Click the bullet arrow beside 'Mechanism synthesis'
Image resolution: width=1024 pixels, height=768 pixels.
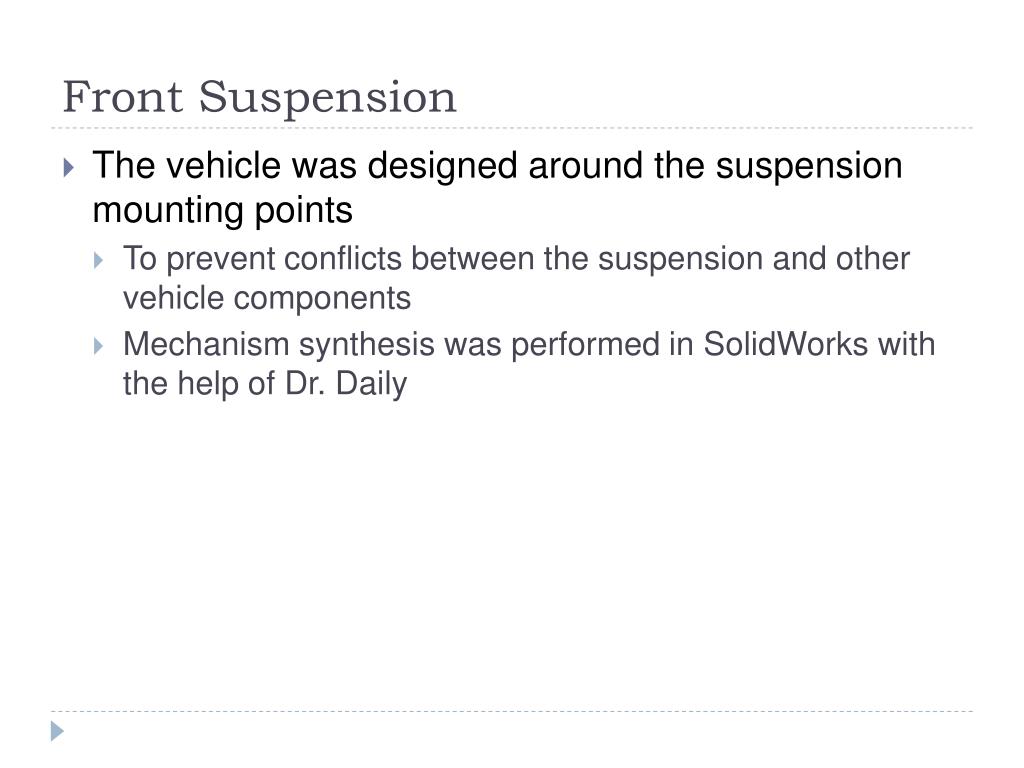pyautogui.click(x=99, y=345)
